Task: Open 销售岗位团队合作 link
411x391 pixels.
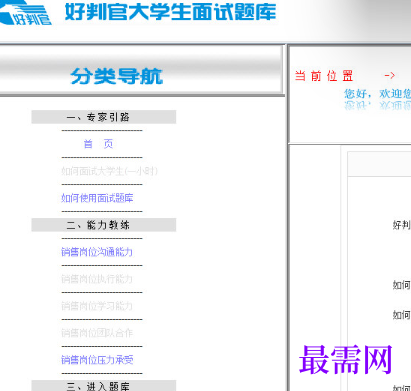Action: (97, 333)
